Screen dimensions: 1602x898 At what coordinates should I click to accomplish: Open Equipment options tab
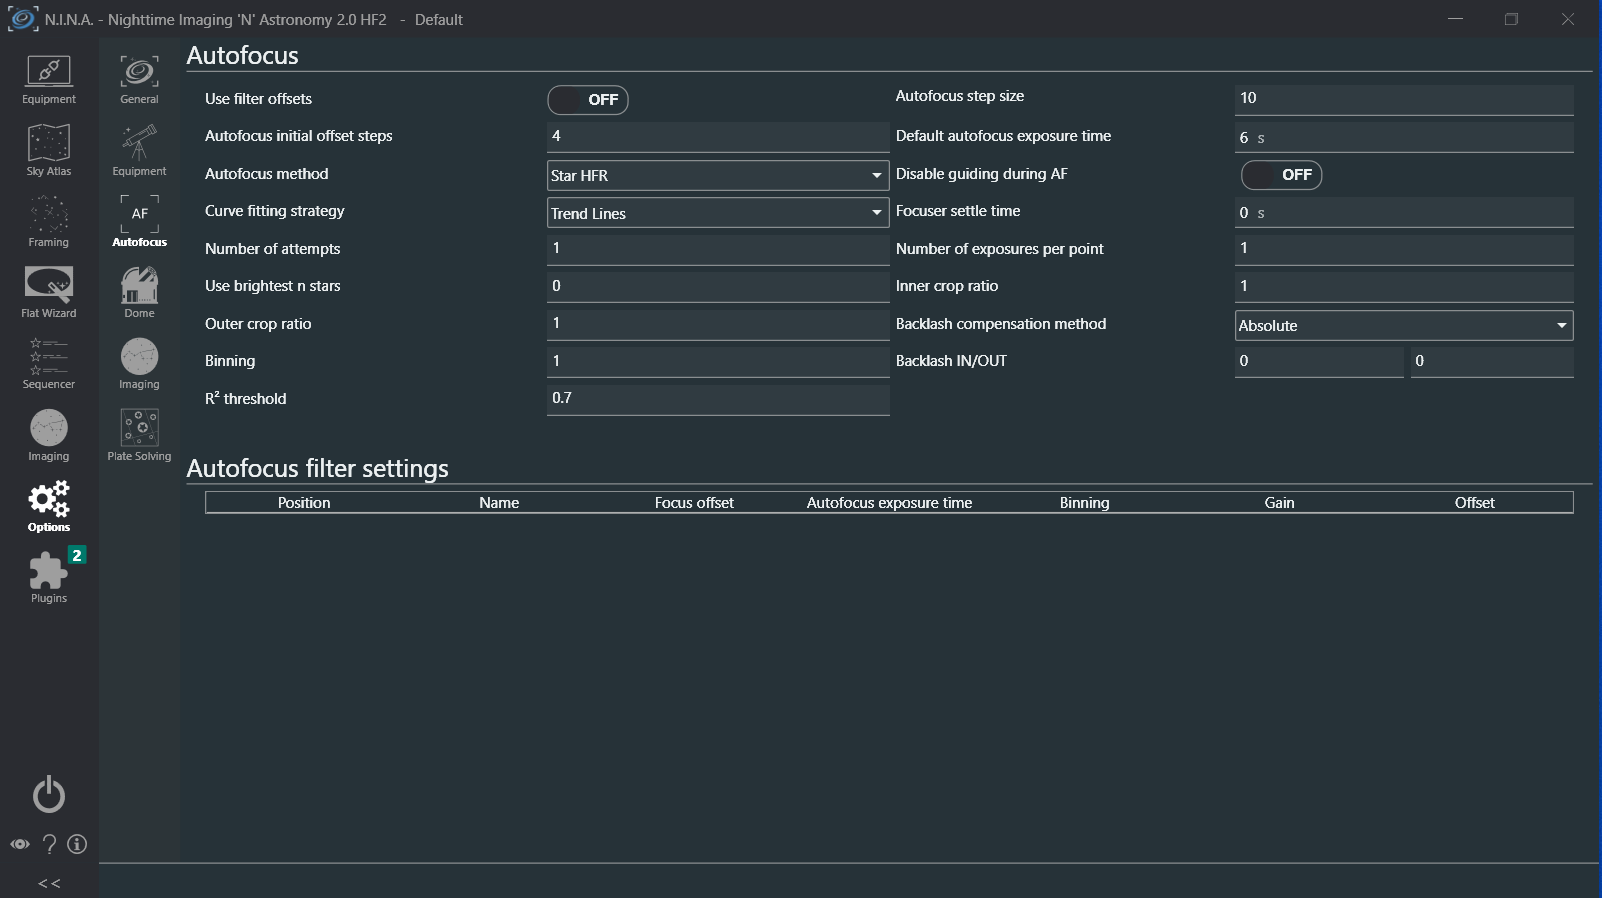(x=139, y=151)
